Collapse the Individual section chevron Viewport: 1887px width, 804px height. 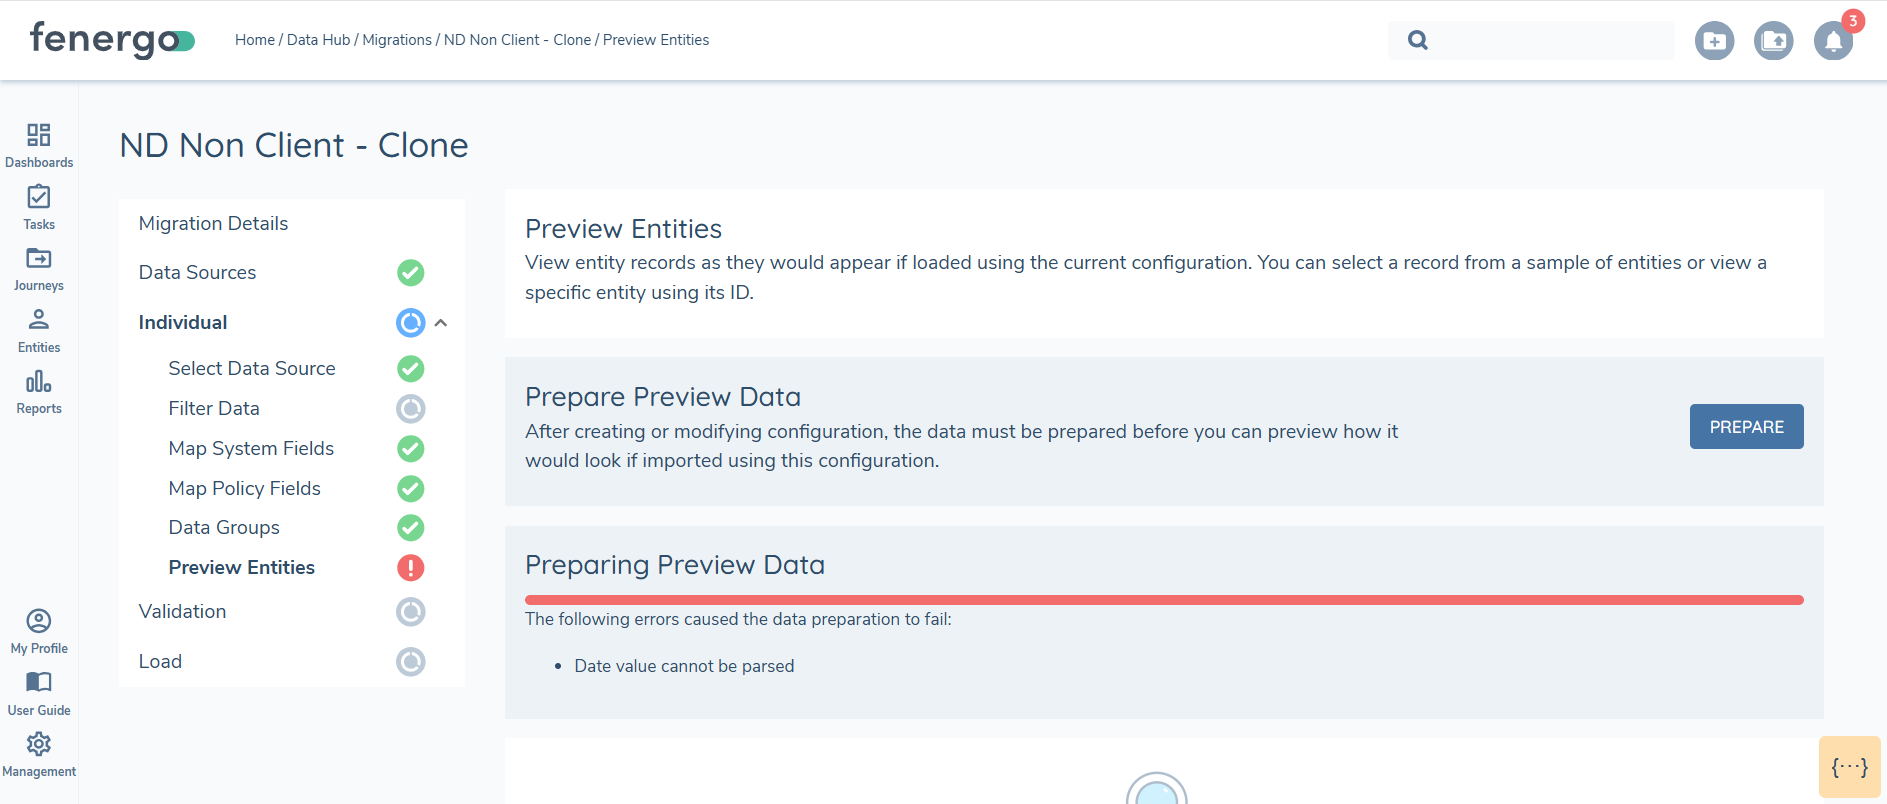[x=441, y=323]
